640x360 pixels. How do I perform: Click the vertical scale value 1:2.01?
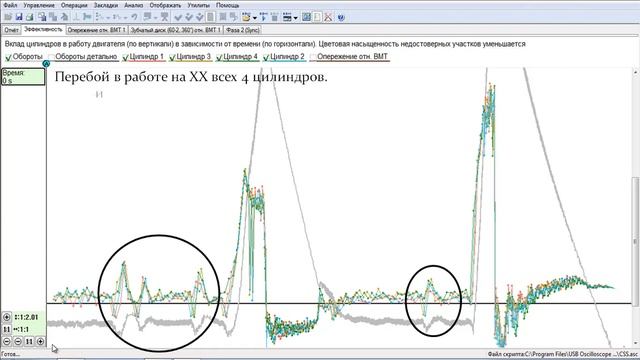(x=26, y=317)
